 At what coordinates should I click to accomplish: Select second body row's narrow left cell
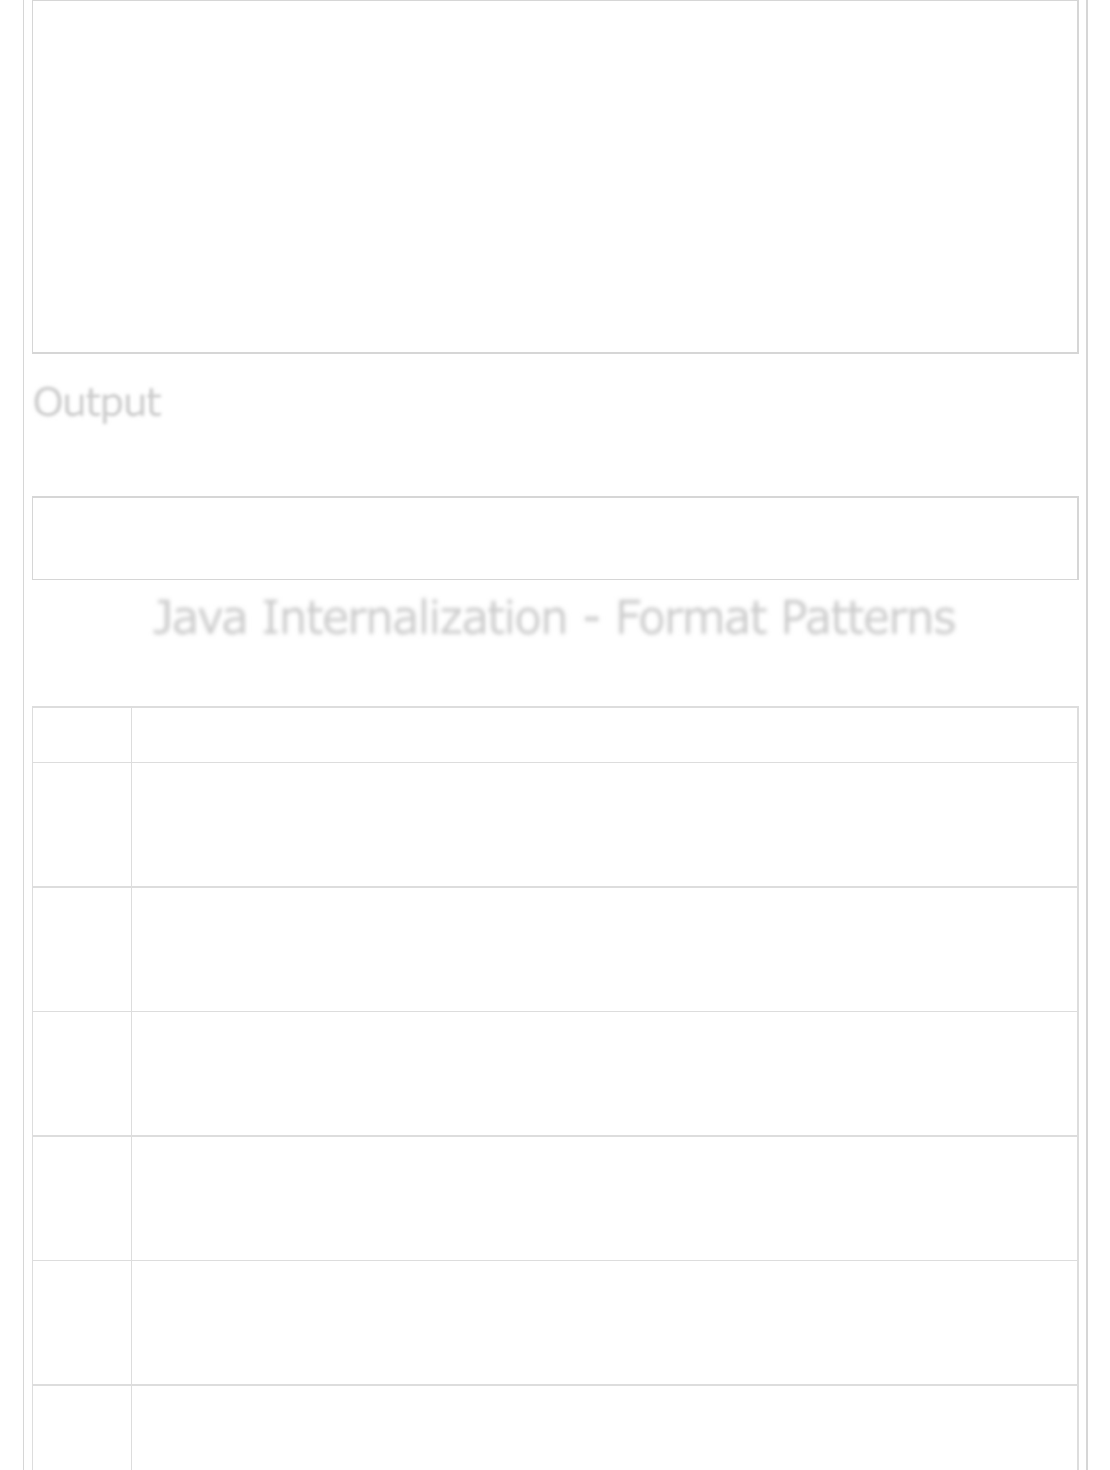[82, 949]
